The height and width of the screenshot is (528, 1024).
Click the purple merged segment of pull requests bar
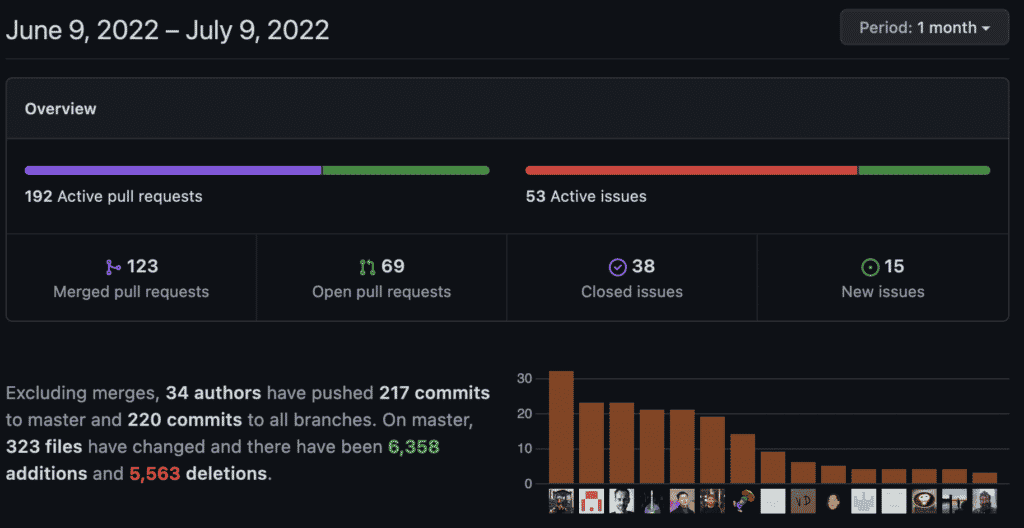pyautogui.click(x=172, y=171)
